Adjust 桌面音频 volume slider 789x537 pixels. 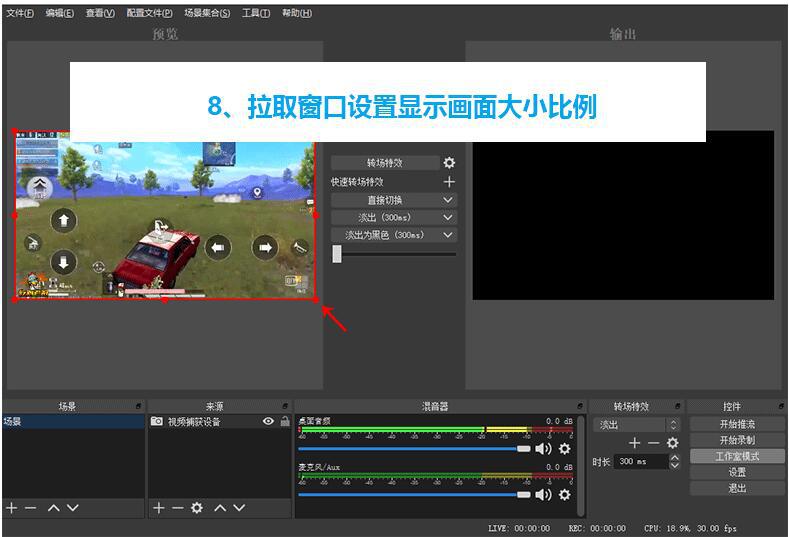point(414,448)
